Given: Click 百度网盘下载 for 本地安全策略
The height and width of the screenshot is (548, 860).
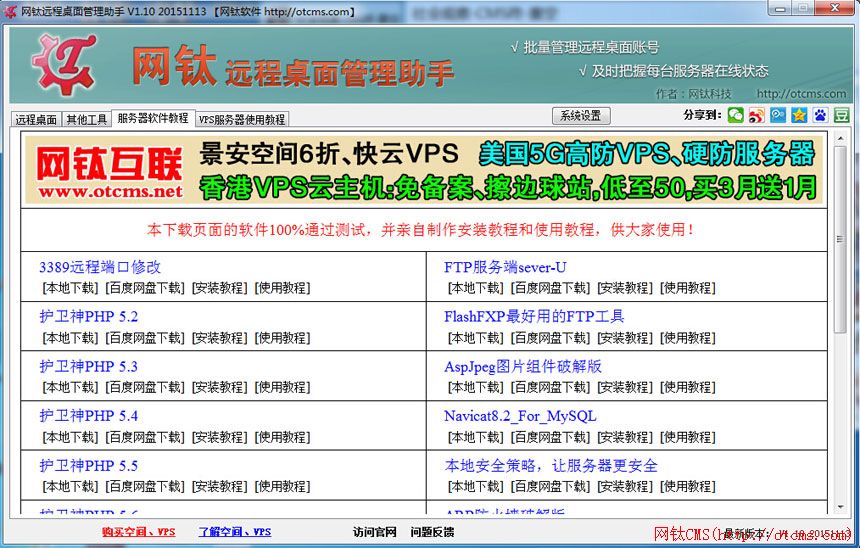Looking at the screenshot, I should click(551, 486).
